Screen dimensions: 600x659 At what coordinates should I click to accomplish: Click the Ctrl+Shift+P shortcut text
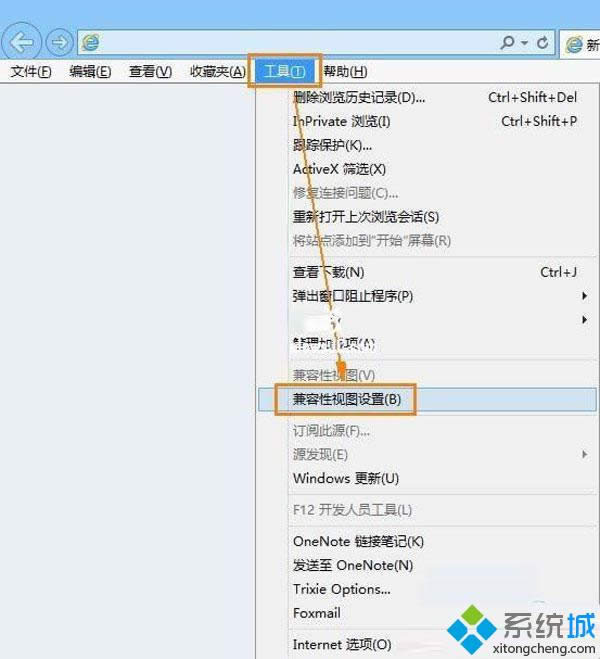pyautogui.click(x=539, y=121)
